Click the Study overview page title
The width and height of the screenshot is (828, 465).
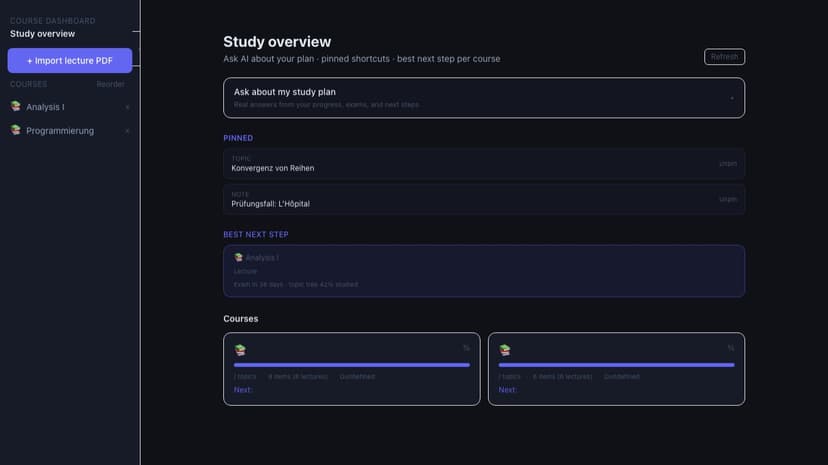tap(277, 42)
